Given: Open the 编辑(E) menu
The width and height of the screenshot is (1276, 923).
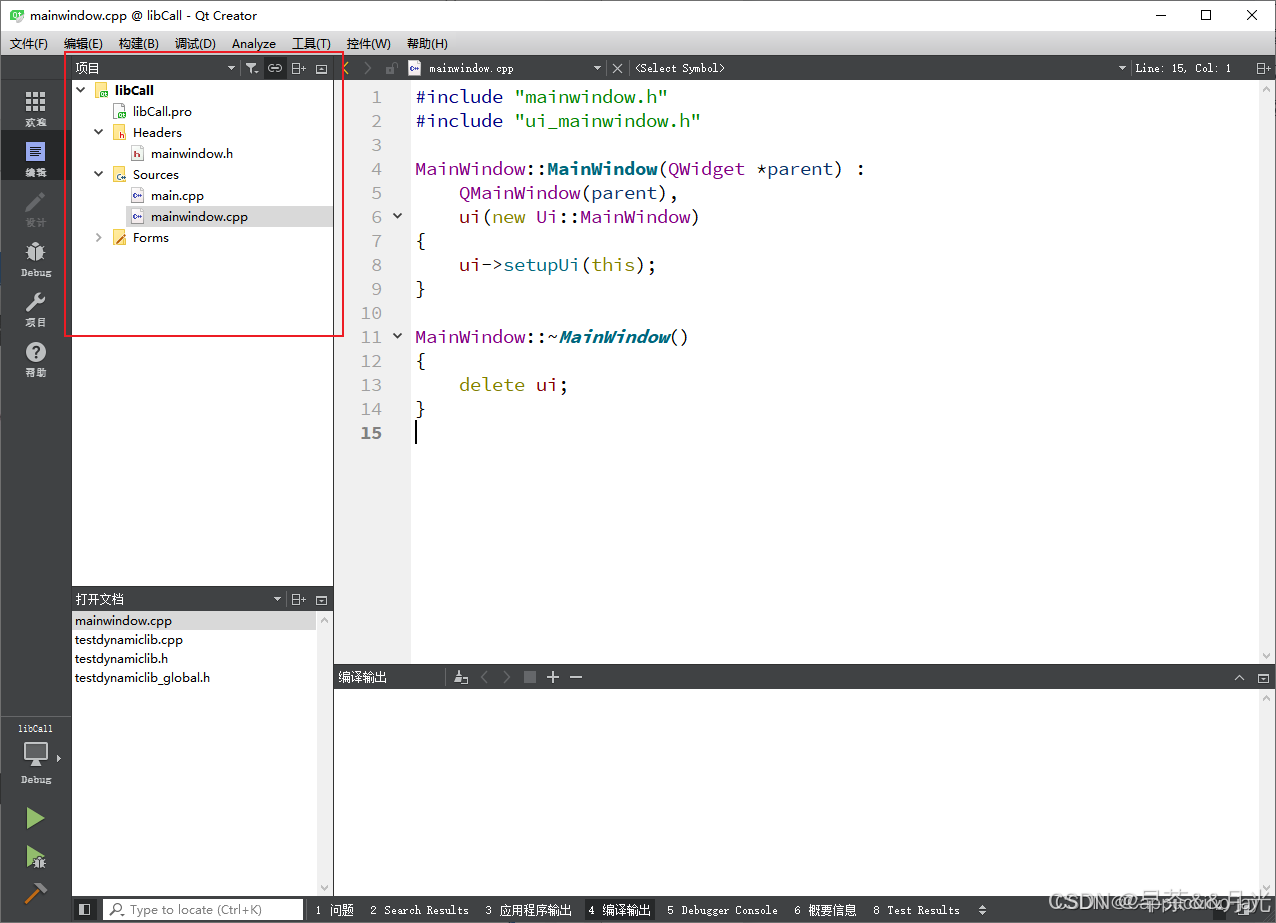Looking at the screenshot, I should tap(83, 44).
